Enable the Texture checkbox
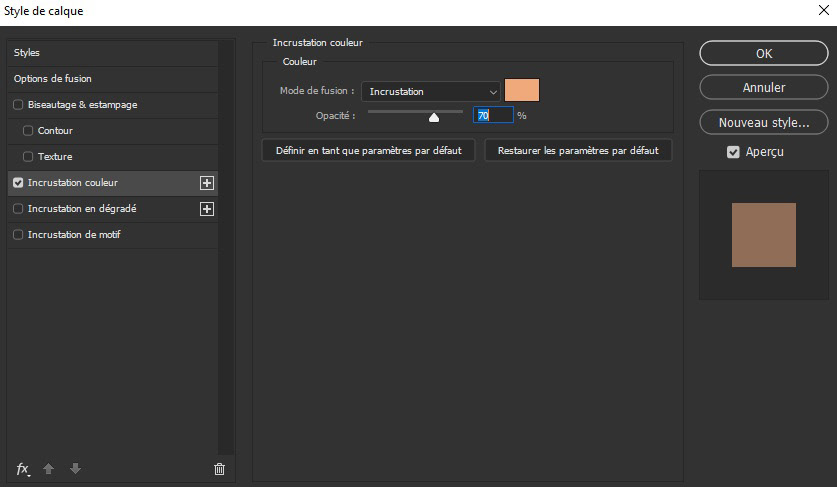 (28, 156)
